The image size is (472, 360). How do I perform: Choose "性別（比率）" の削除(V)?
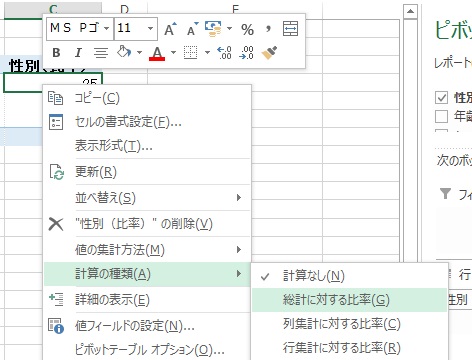pos(147,224)
